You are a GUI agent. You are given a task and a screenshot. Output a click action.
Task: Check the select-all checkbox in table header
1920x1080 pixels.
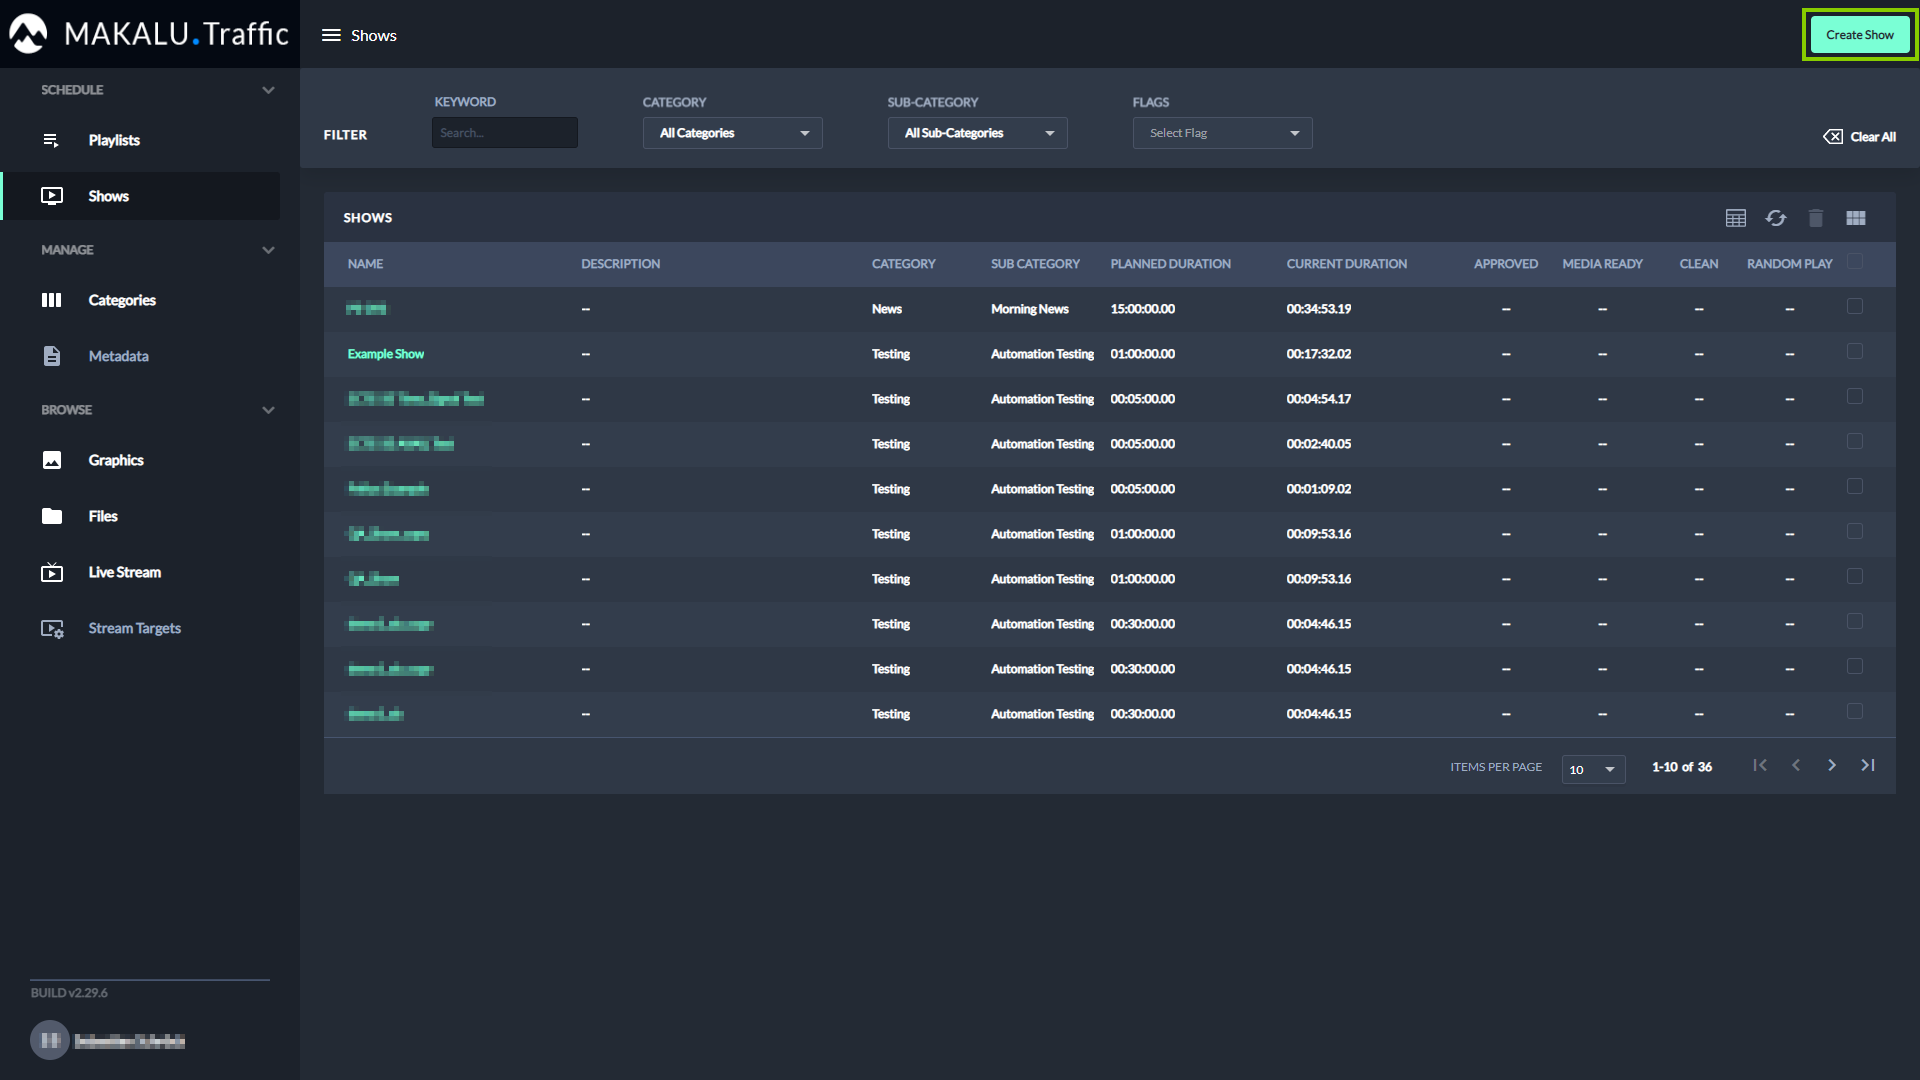(1855, 262)
